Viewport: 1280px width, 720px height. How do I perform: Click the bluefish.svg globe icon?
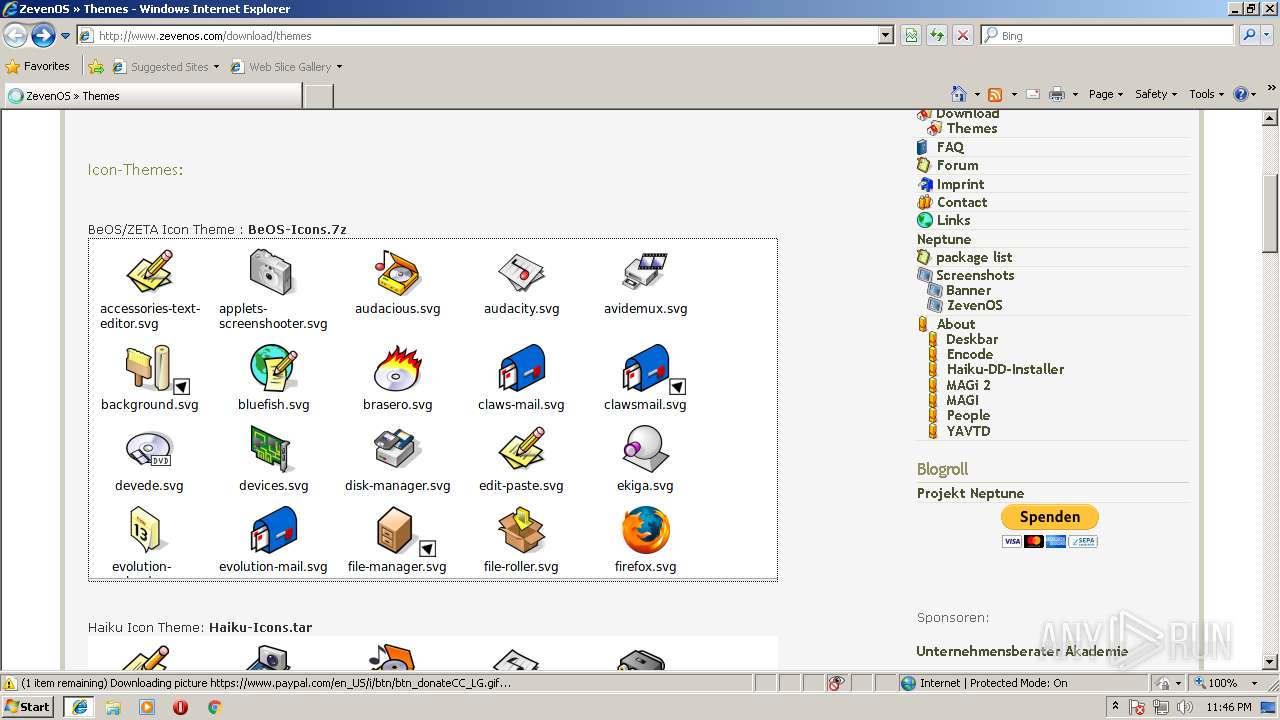point(274,368)
